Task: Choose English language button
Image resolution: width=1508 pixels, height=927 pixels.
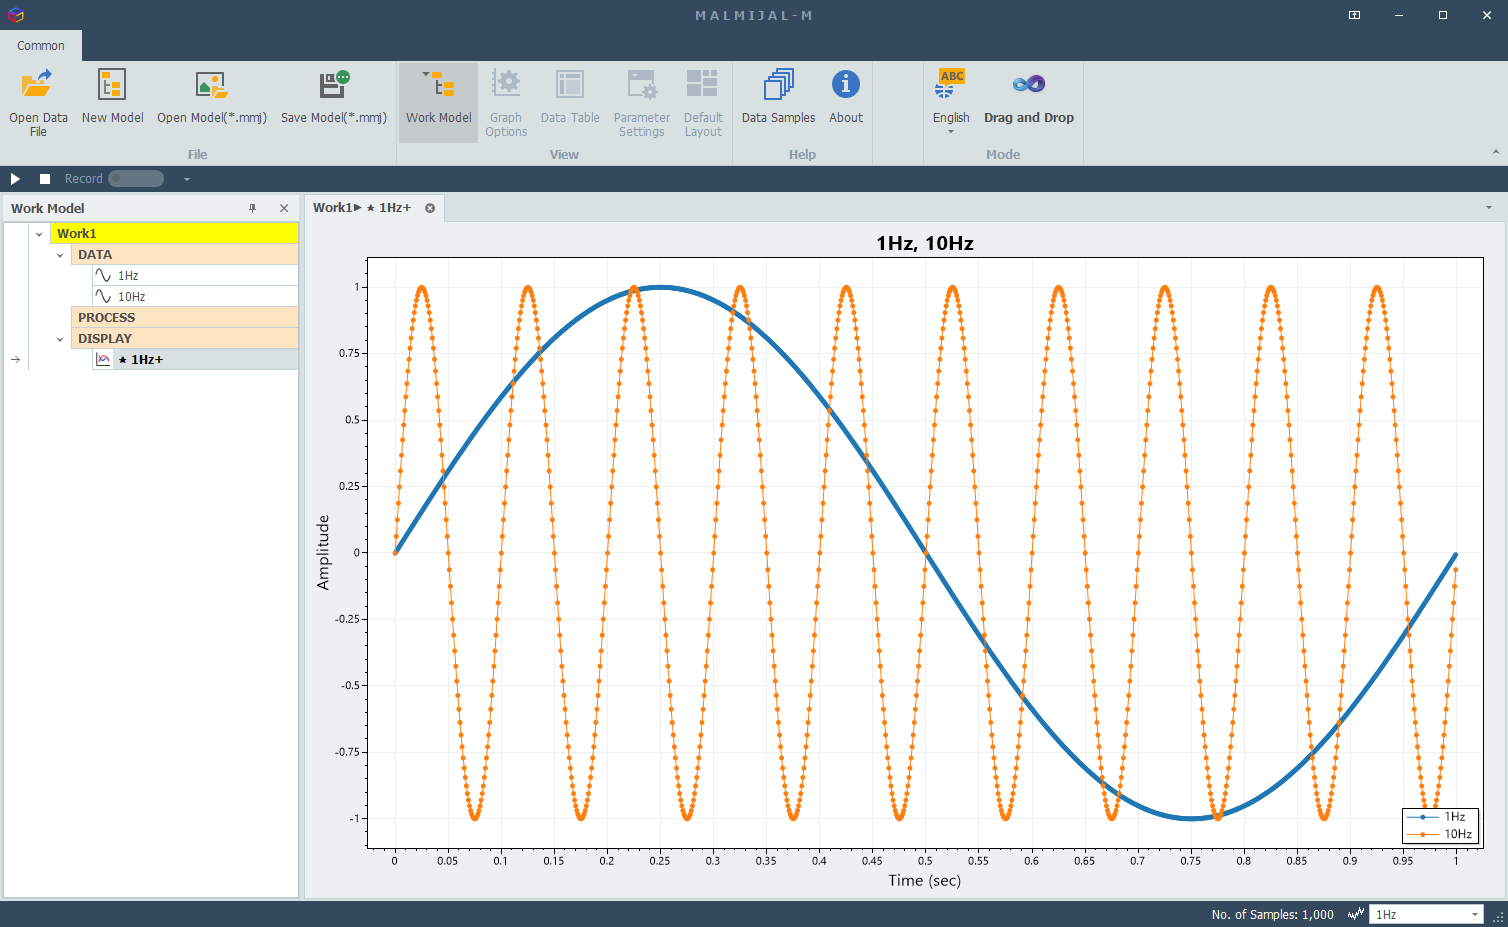Action: click(951, 102)
